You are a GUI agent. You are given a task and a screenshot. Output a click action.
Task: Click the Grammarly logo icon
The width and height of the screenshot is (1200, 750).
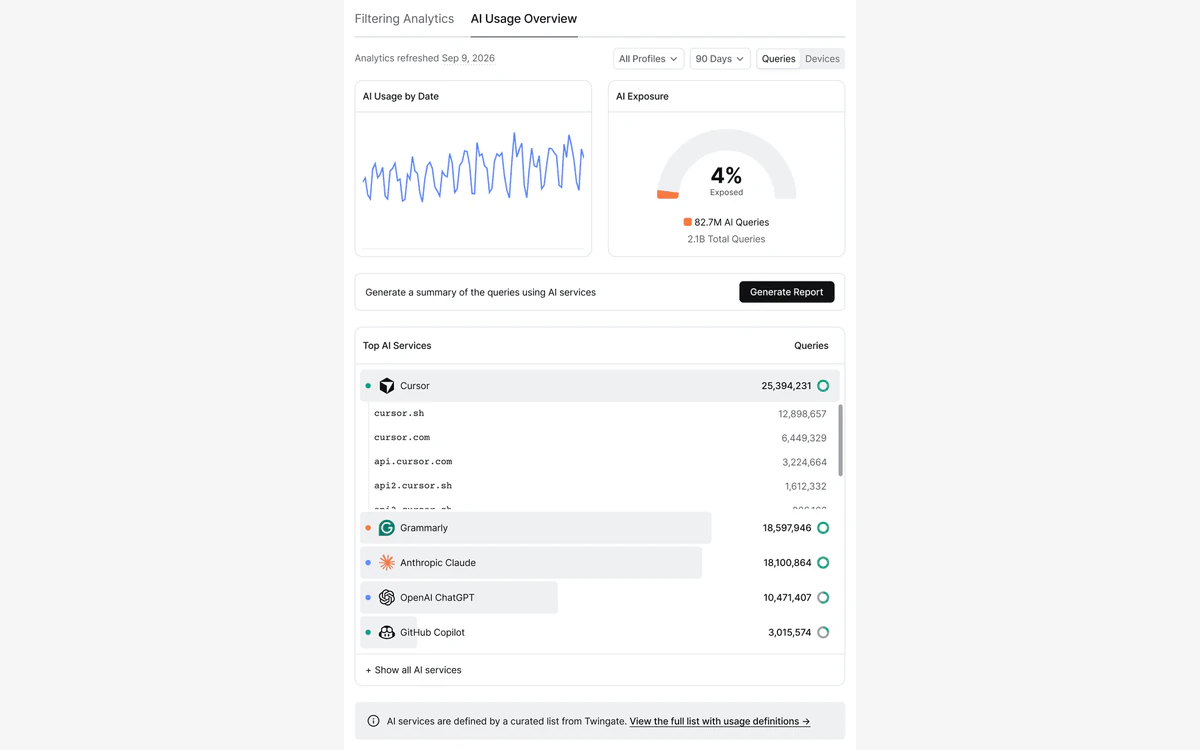click(x=387, y=528)
